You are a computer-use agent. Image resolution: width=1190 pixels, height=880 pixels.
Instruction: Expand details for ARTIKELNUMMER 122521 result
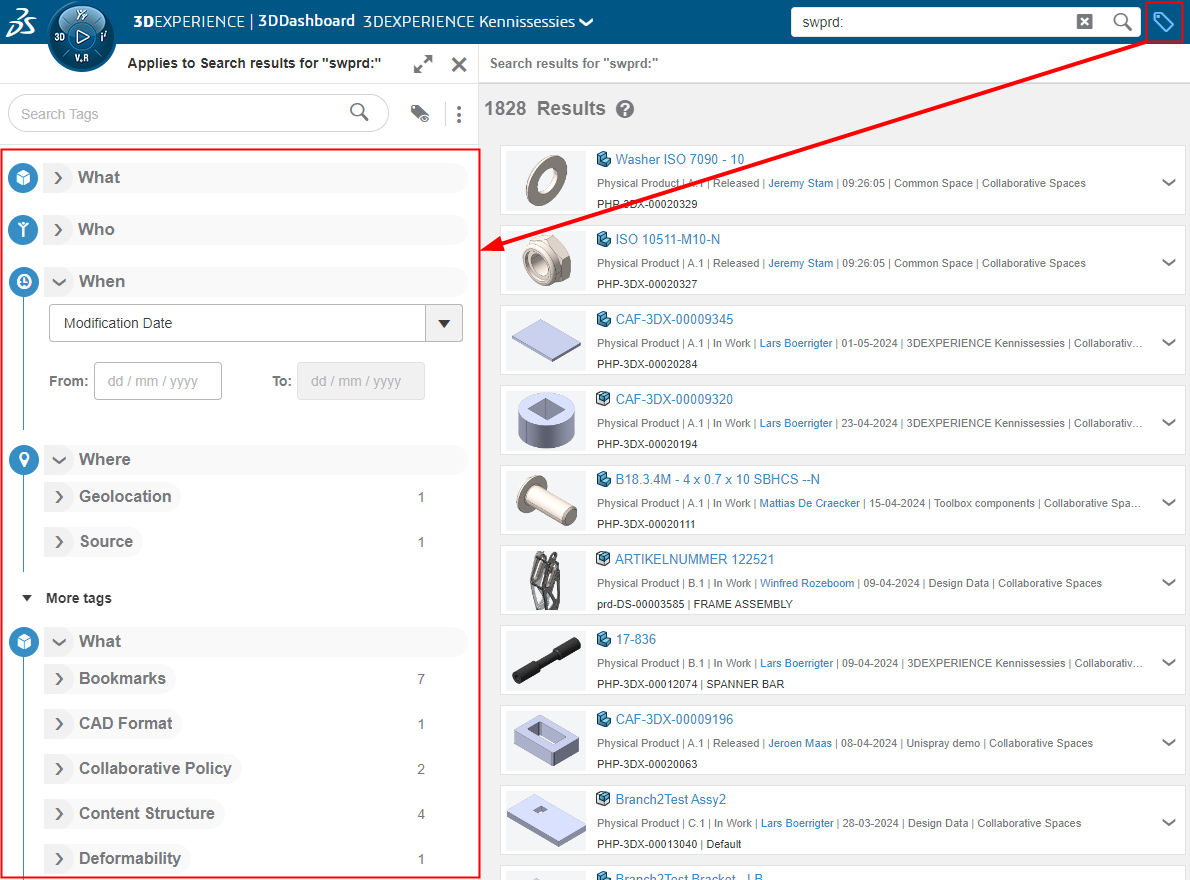coord(1169,583)
